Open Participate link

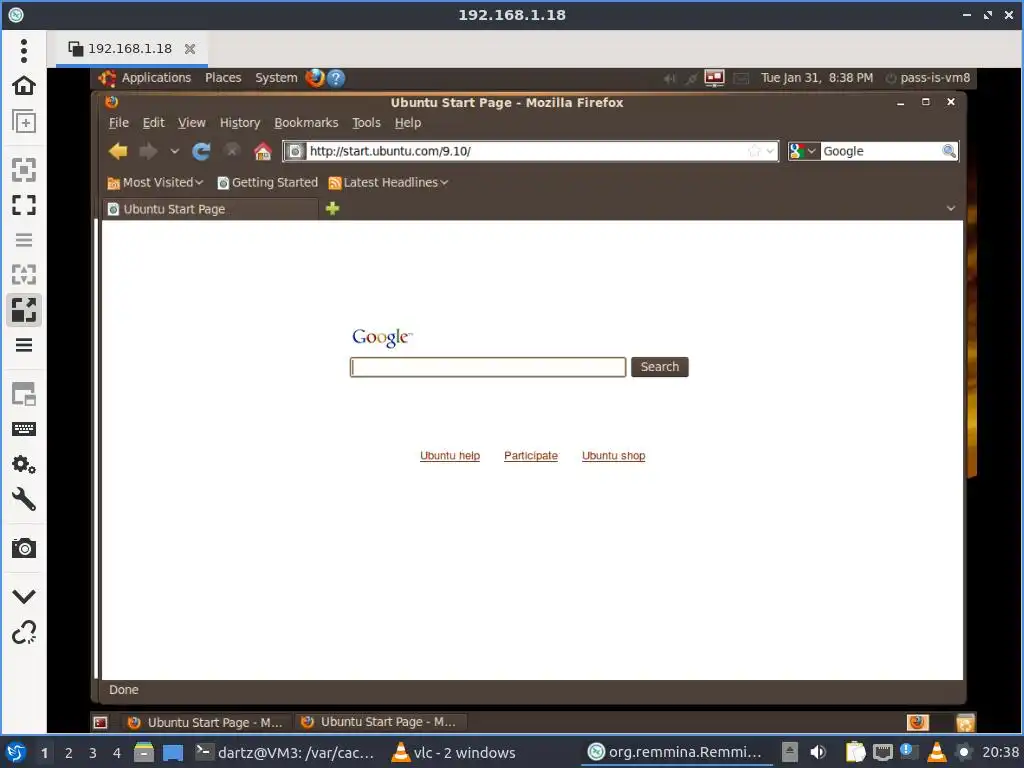(531, 456)
